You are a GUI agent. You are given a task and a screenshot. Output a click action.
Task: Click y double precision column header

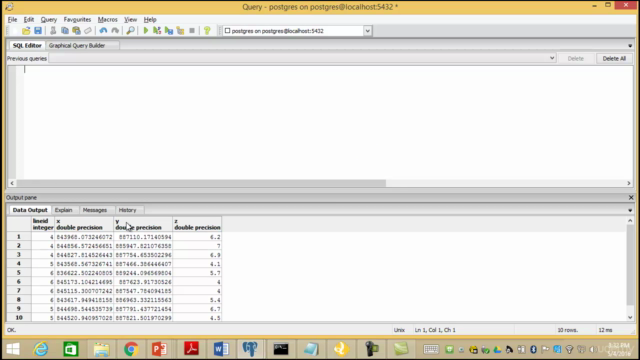coord(143,224)
